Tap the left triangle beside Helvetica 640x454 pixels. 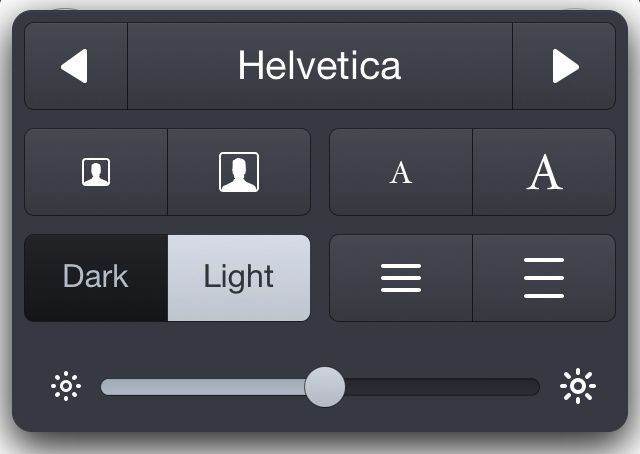75,66
